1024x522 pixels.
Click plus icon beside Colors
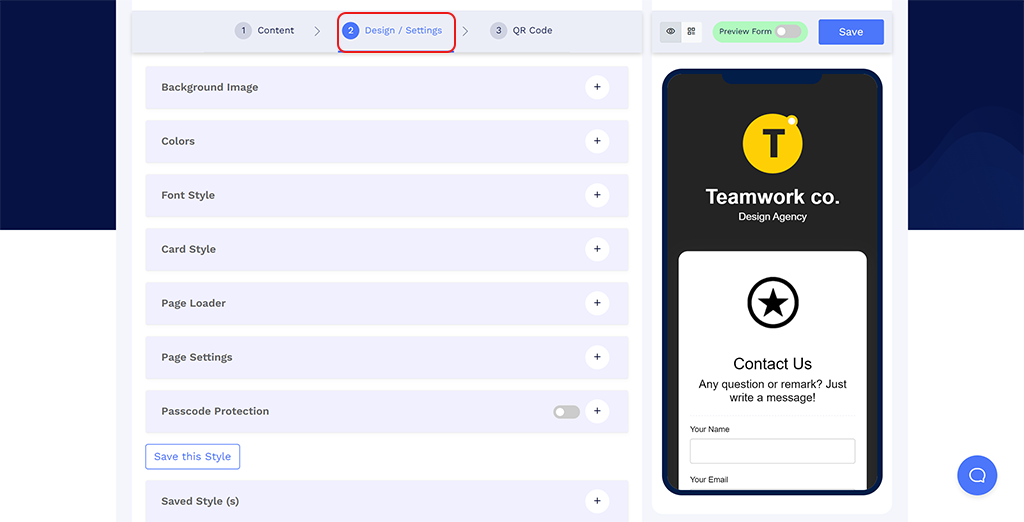[597, 142]
